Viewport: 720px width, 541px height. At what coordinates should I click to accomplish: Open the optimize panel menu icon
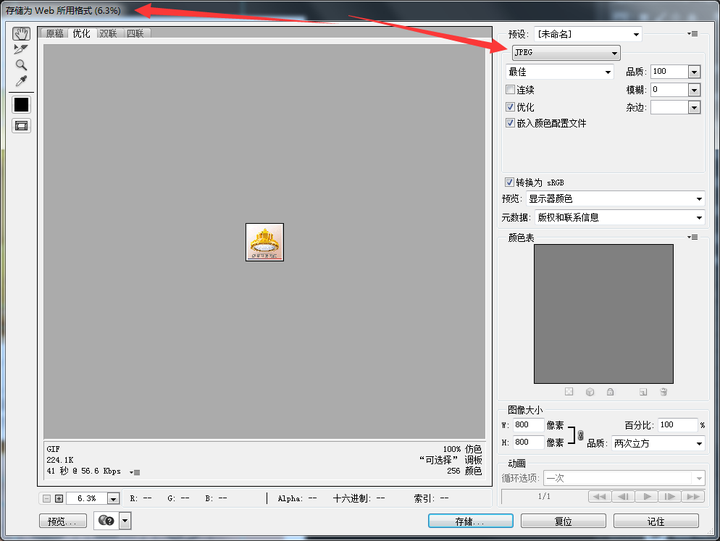click(x=693, y=34)
